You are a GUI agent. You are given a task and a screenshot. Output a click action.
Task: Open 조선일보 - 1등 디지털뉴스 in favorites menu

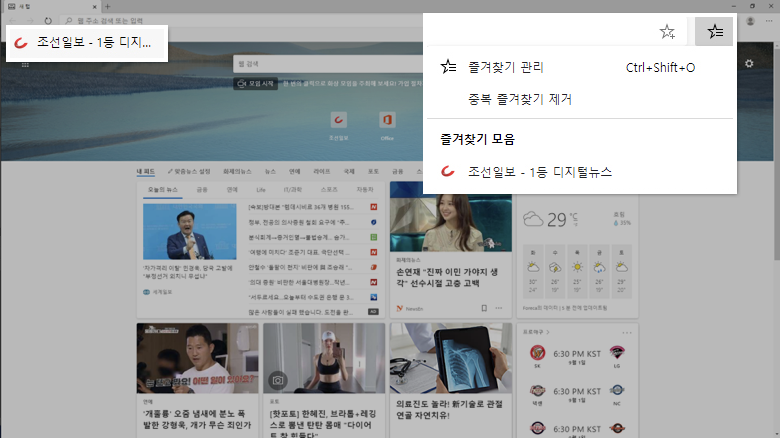point(539,172)
